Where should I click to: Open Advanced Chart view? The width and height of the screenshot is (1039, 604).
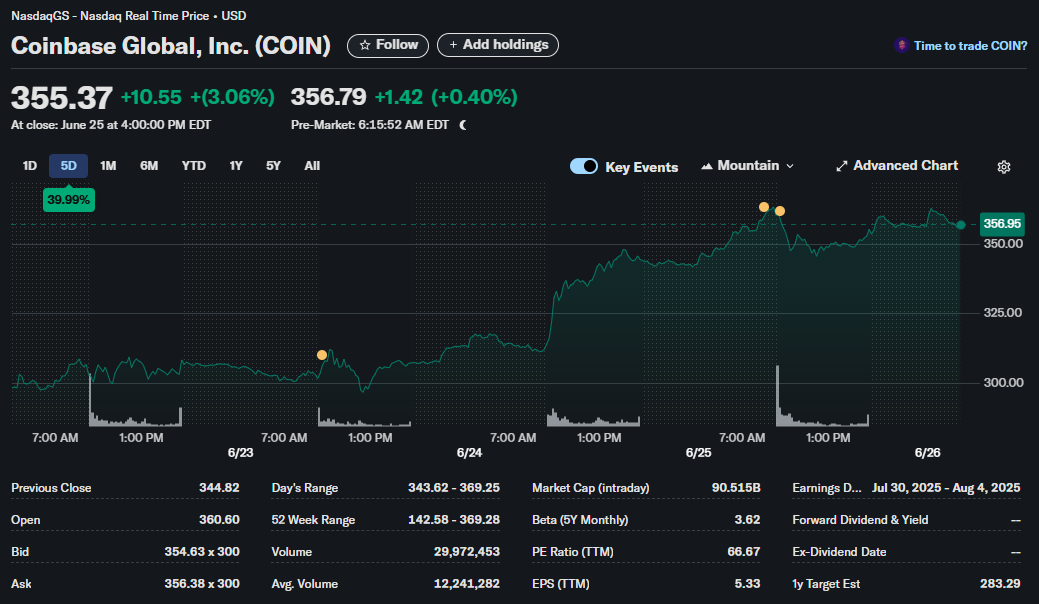coord(897,166)
